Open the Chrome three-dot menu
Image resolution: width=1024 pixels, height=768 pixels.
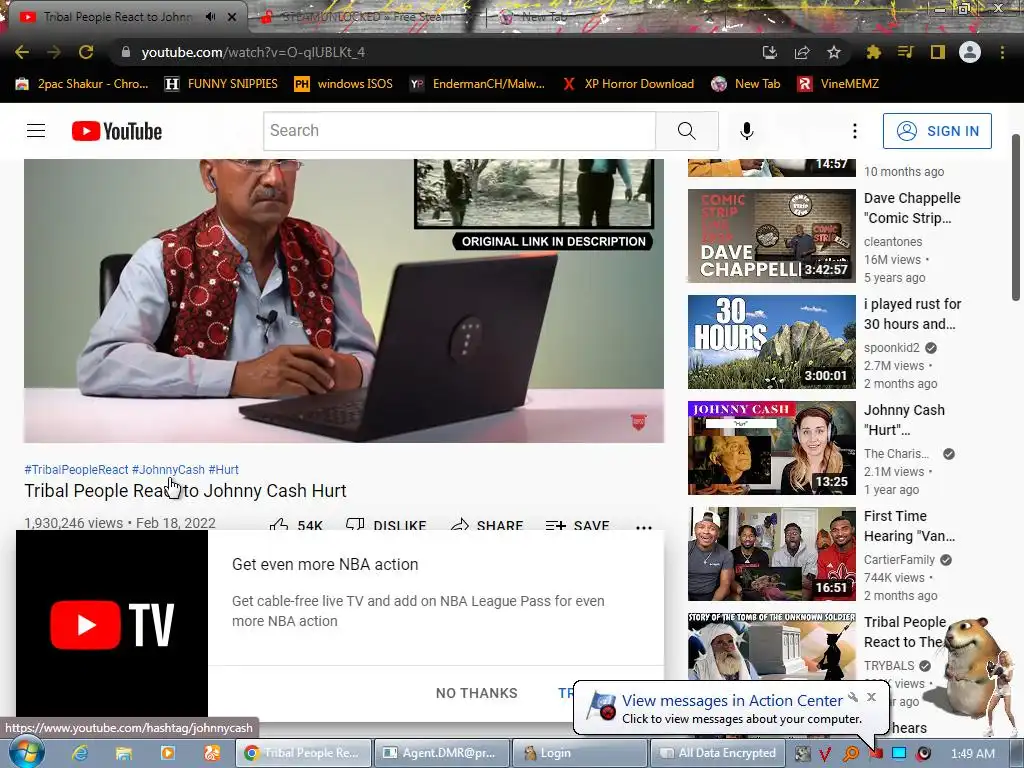1002,52
